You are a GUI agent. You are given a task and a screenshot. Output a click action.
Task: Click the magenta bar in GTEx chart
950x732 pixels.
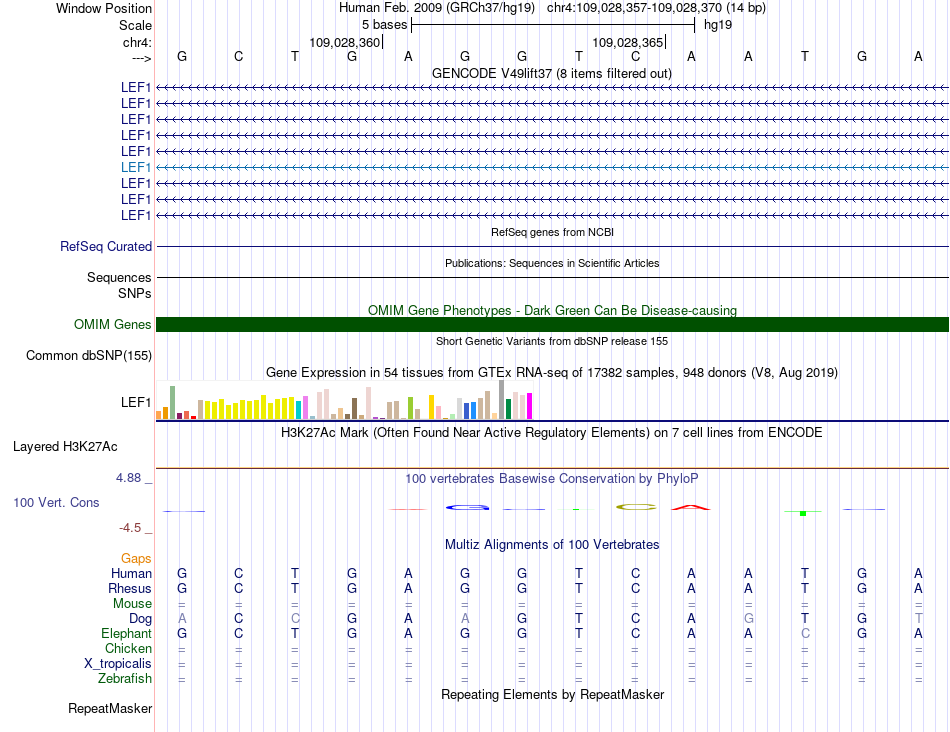529,406
